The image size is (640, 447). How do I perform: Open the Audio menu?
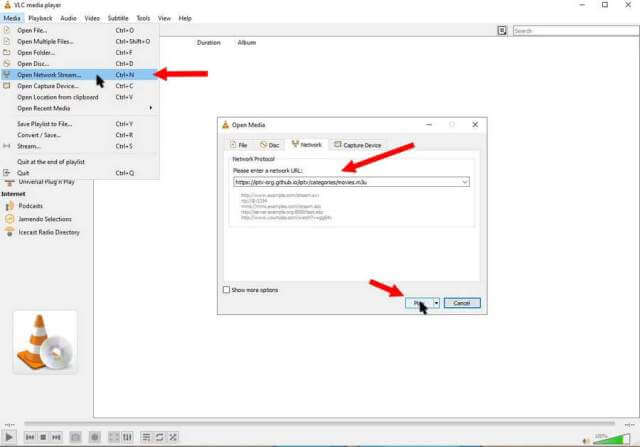pos(68,18)
